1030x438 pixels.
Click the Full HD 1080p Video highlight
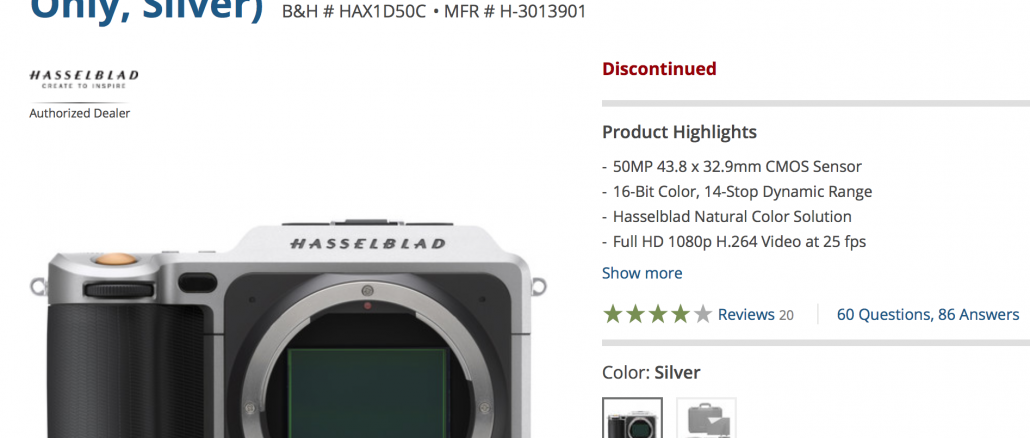tap(734, 242)
